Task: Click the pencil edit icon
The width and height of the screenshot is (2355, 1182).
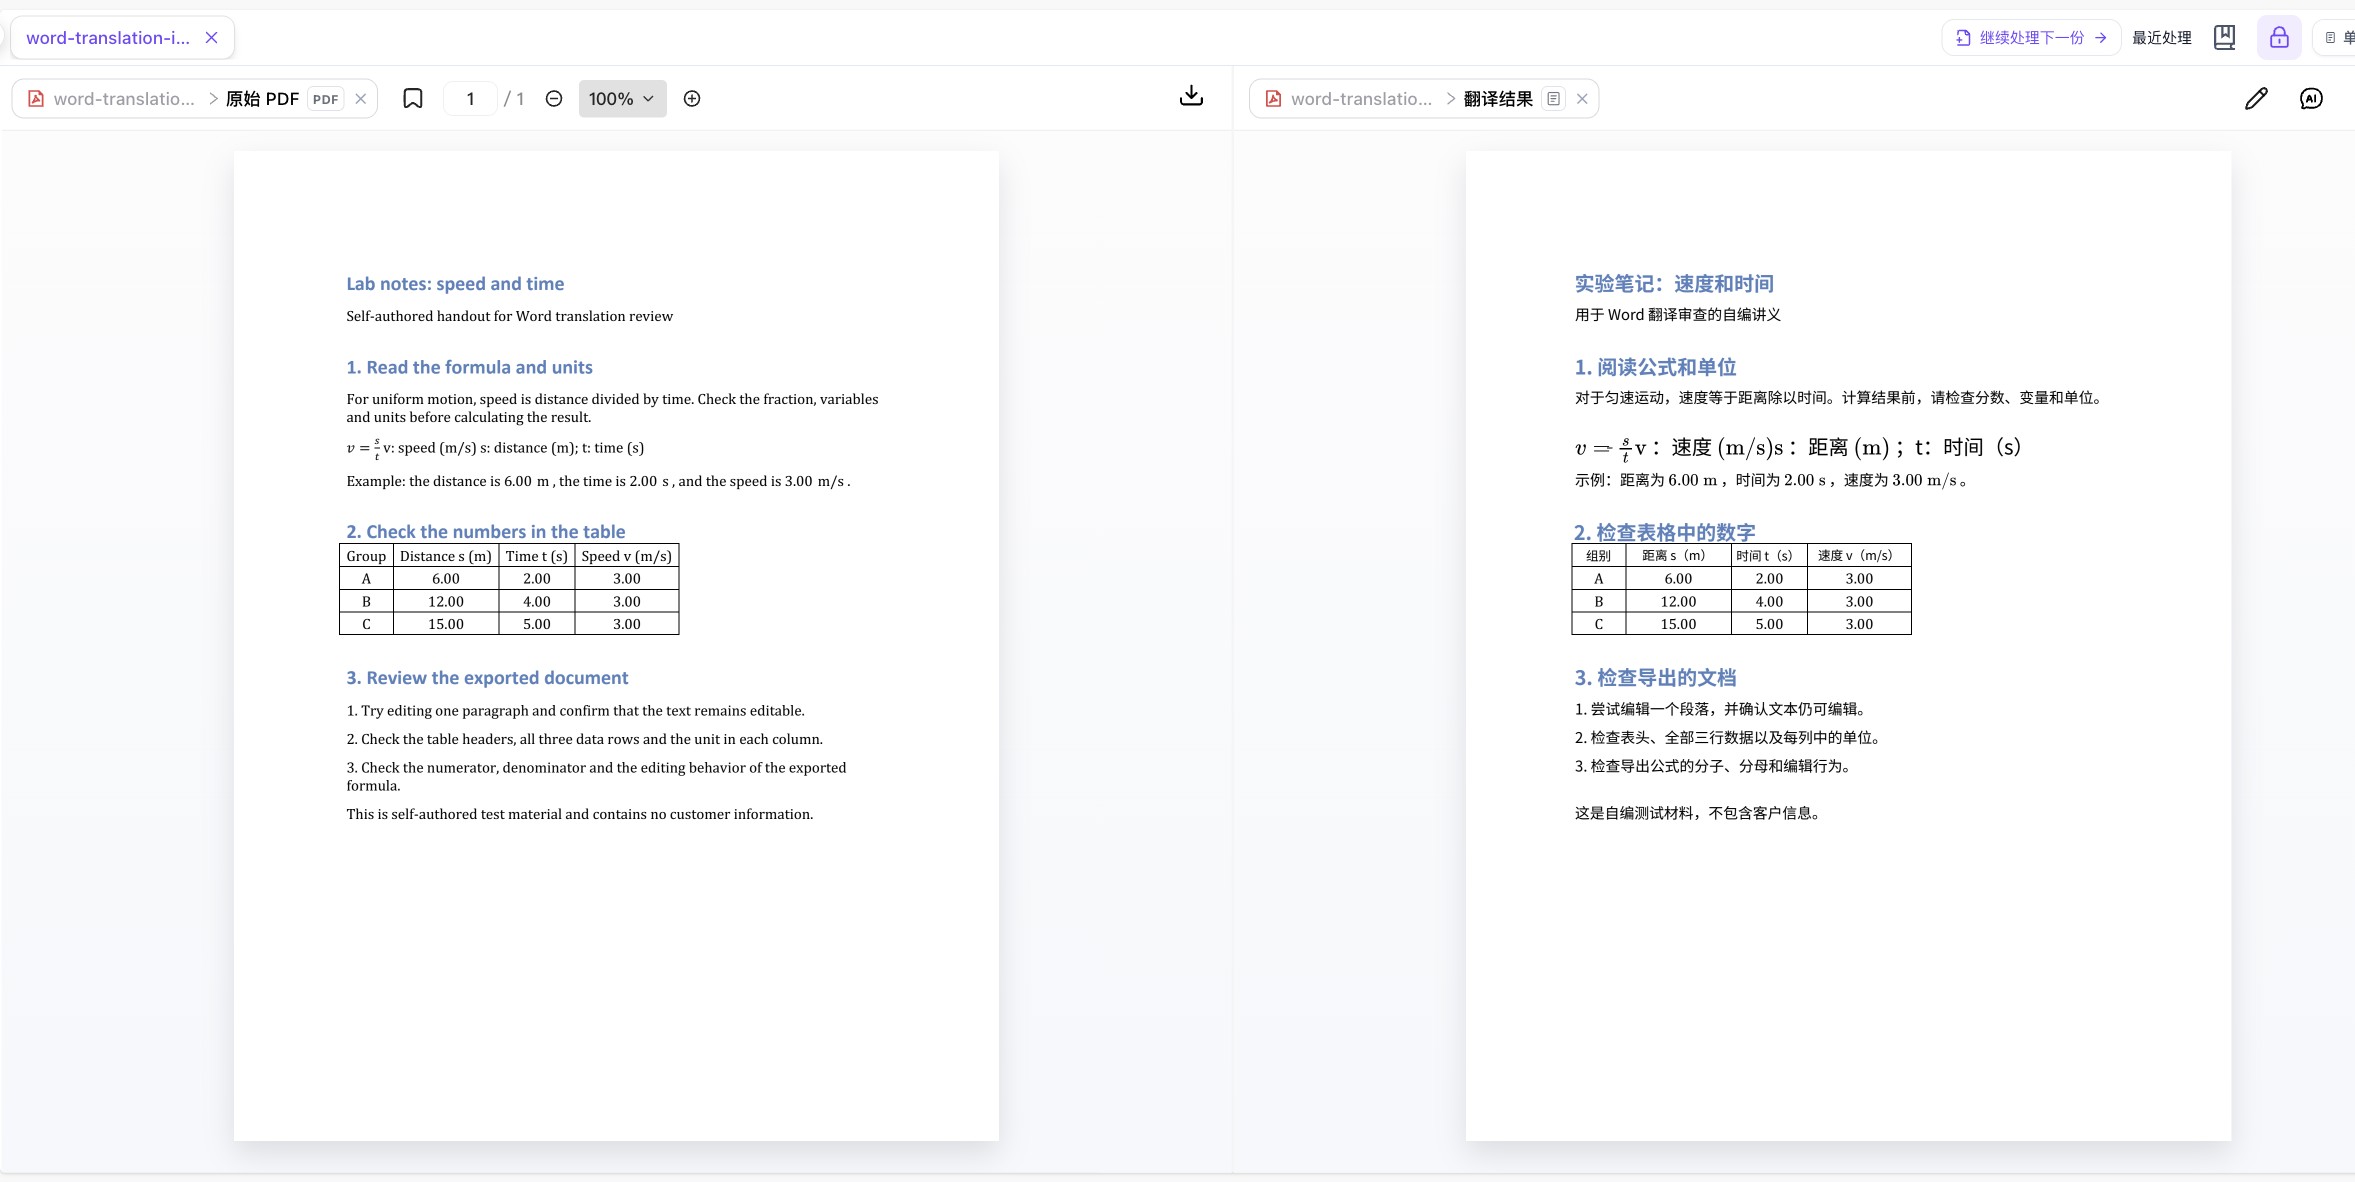Action: click(x=2256, y=98)
